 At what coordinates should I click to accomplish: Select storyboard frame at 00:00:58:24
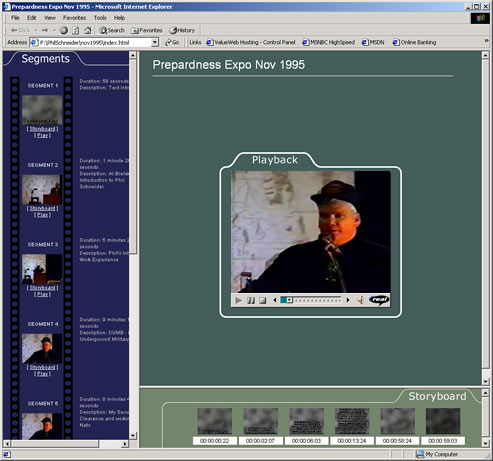click(x=398, y=421)
